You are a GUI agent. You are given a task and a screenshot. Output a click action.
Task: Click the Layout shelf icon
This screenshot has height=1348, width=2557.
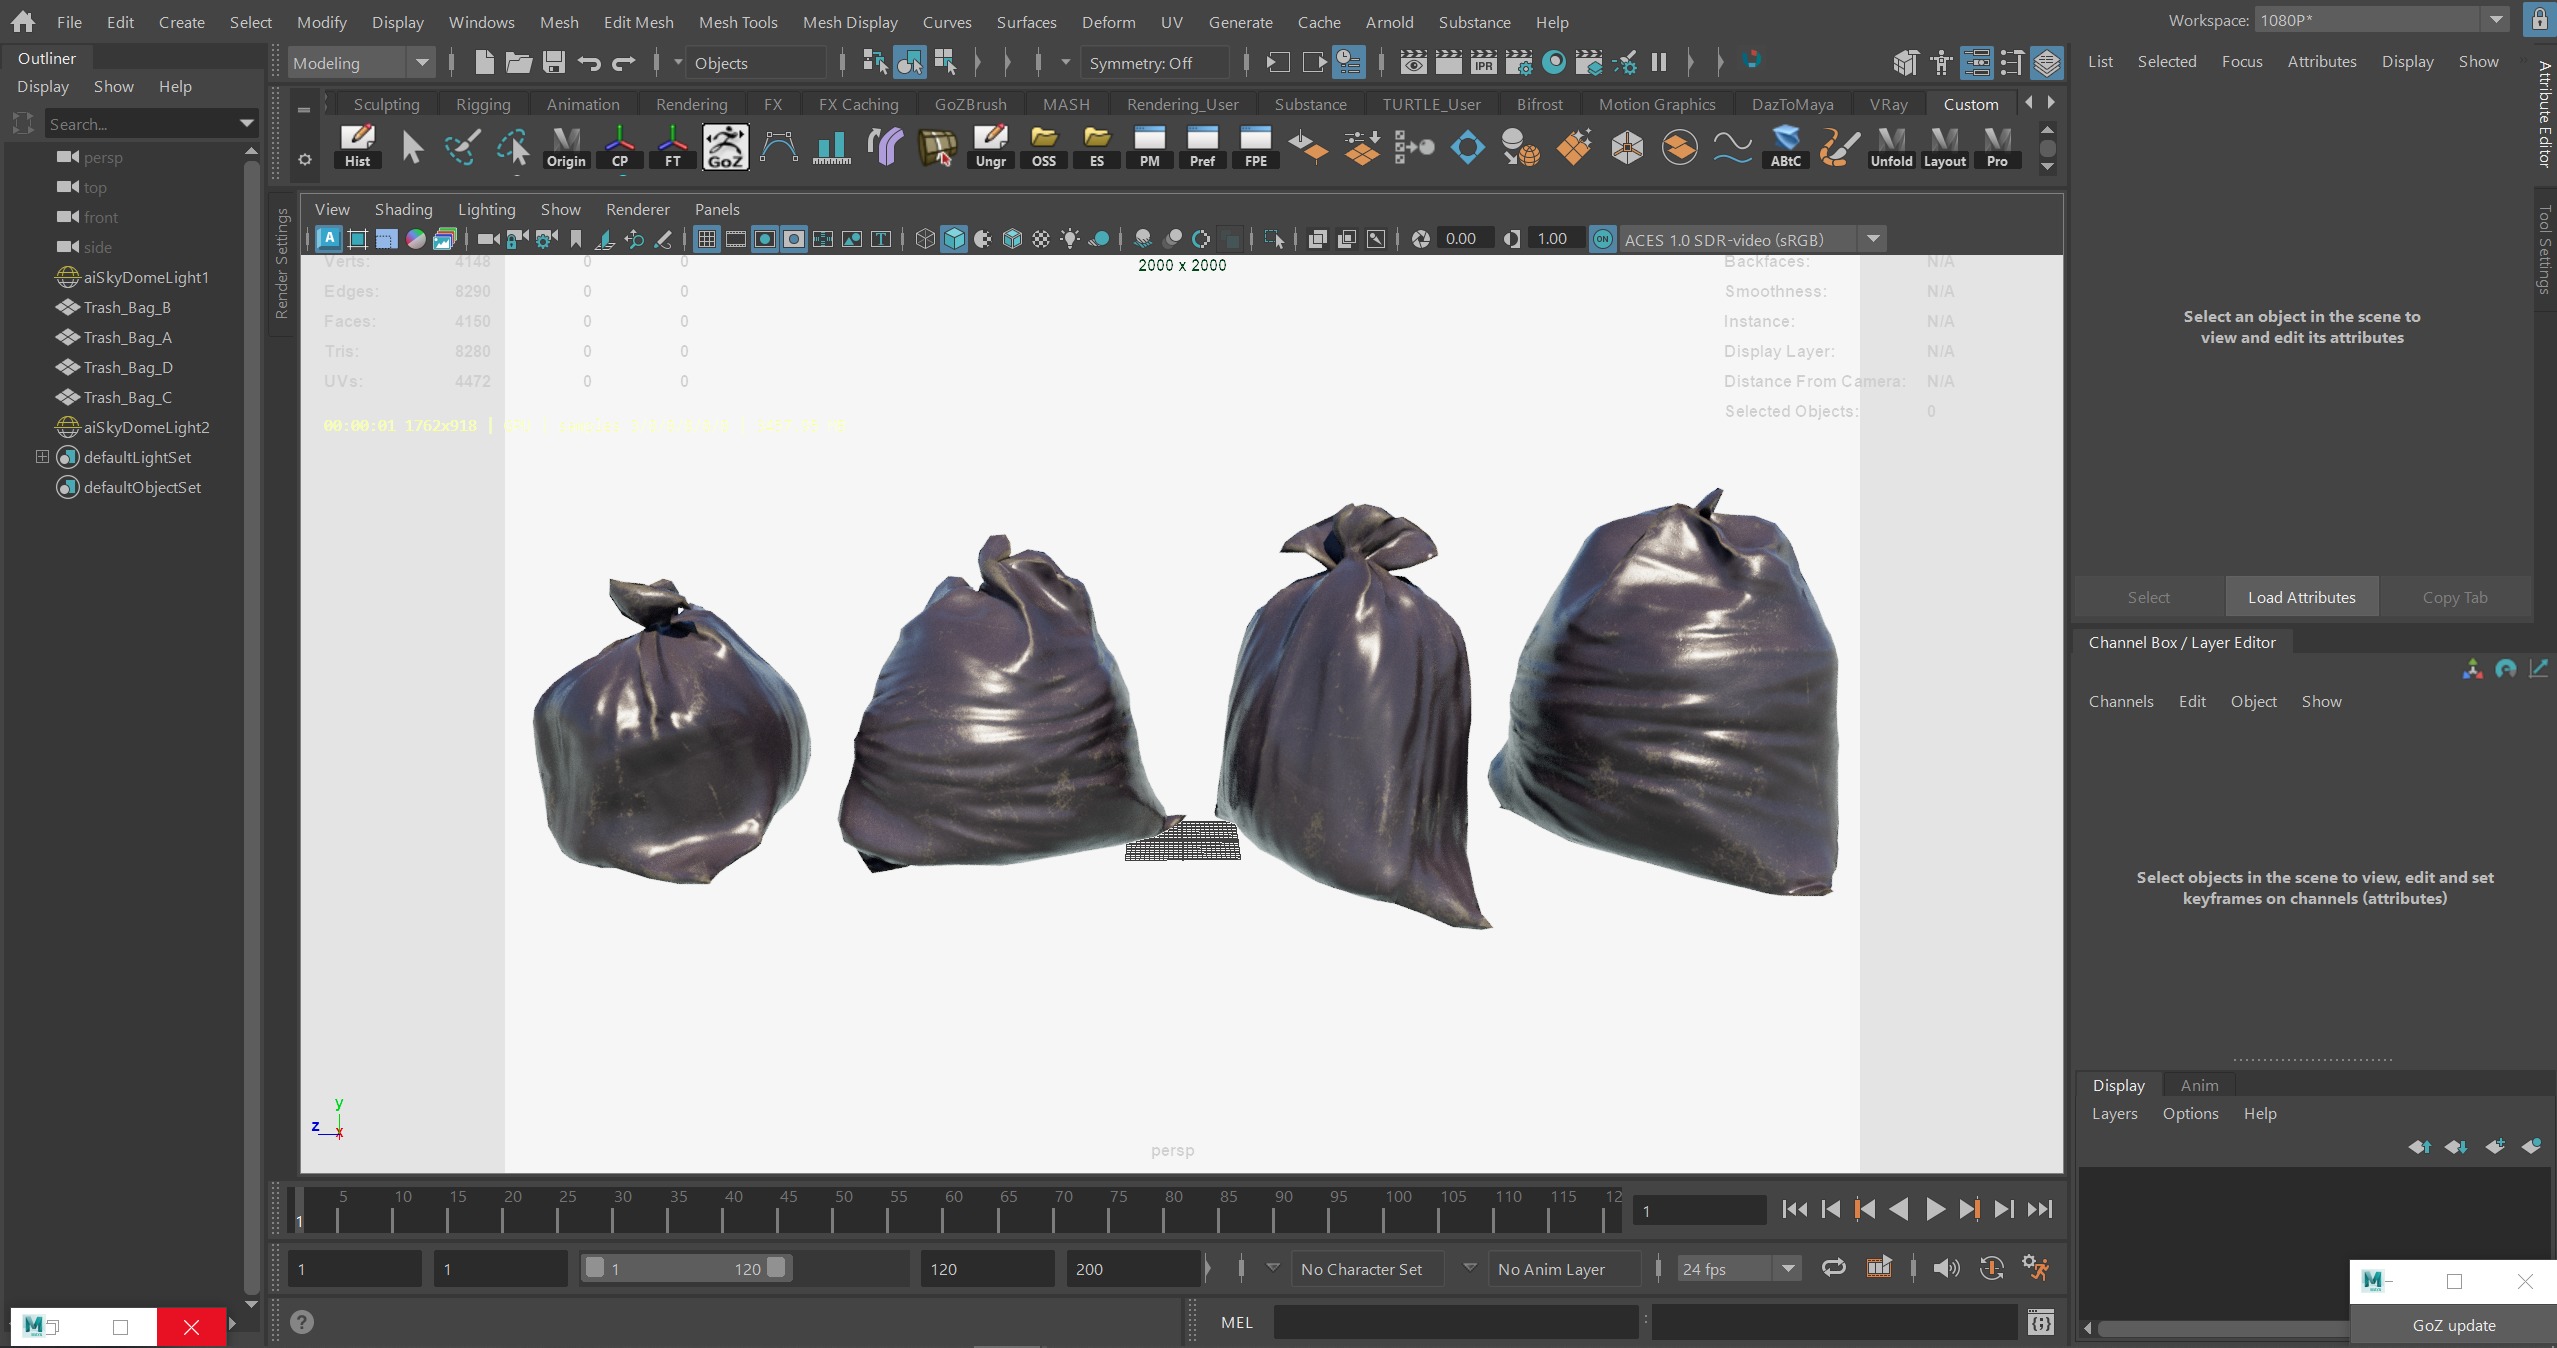[x=1945, y=147]
